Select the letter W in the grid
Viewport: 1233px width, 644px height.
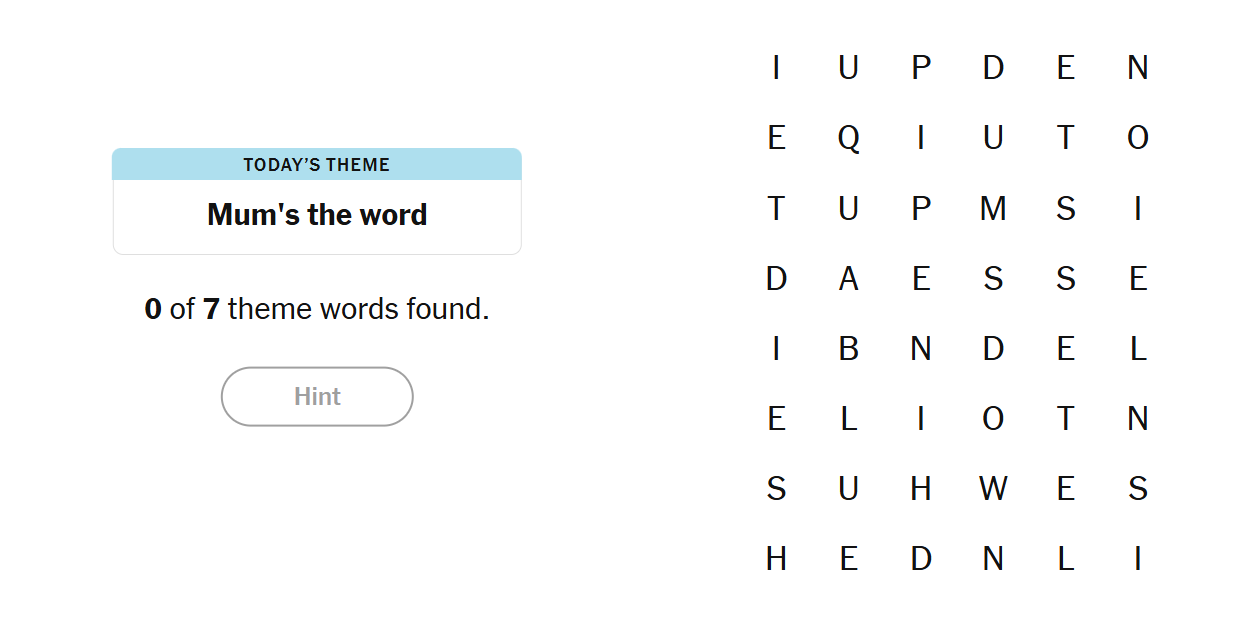(993, 488)
